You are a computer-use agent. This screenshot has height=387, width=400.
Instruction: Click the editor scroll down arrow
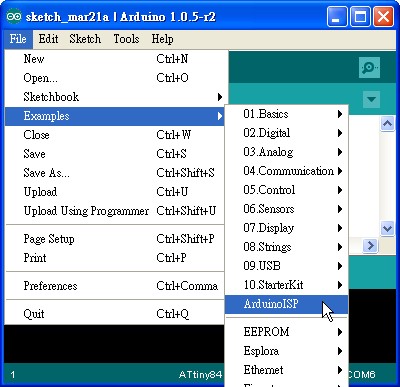pos(387,229)
